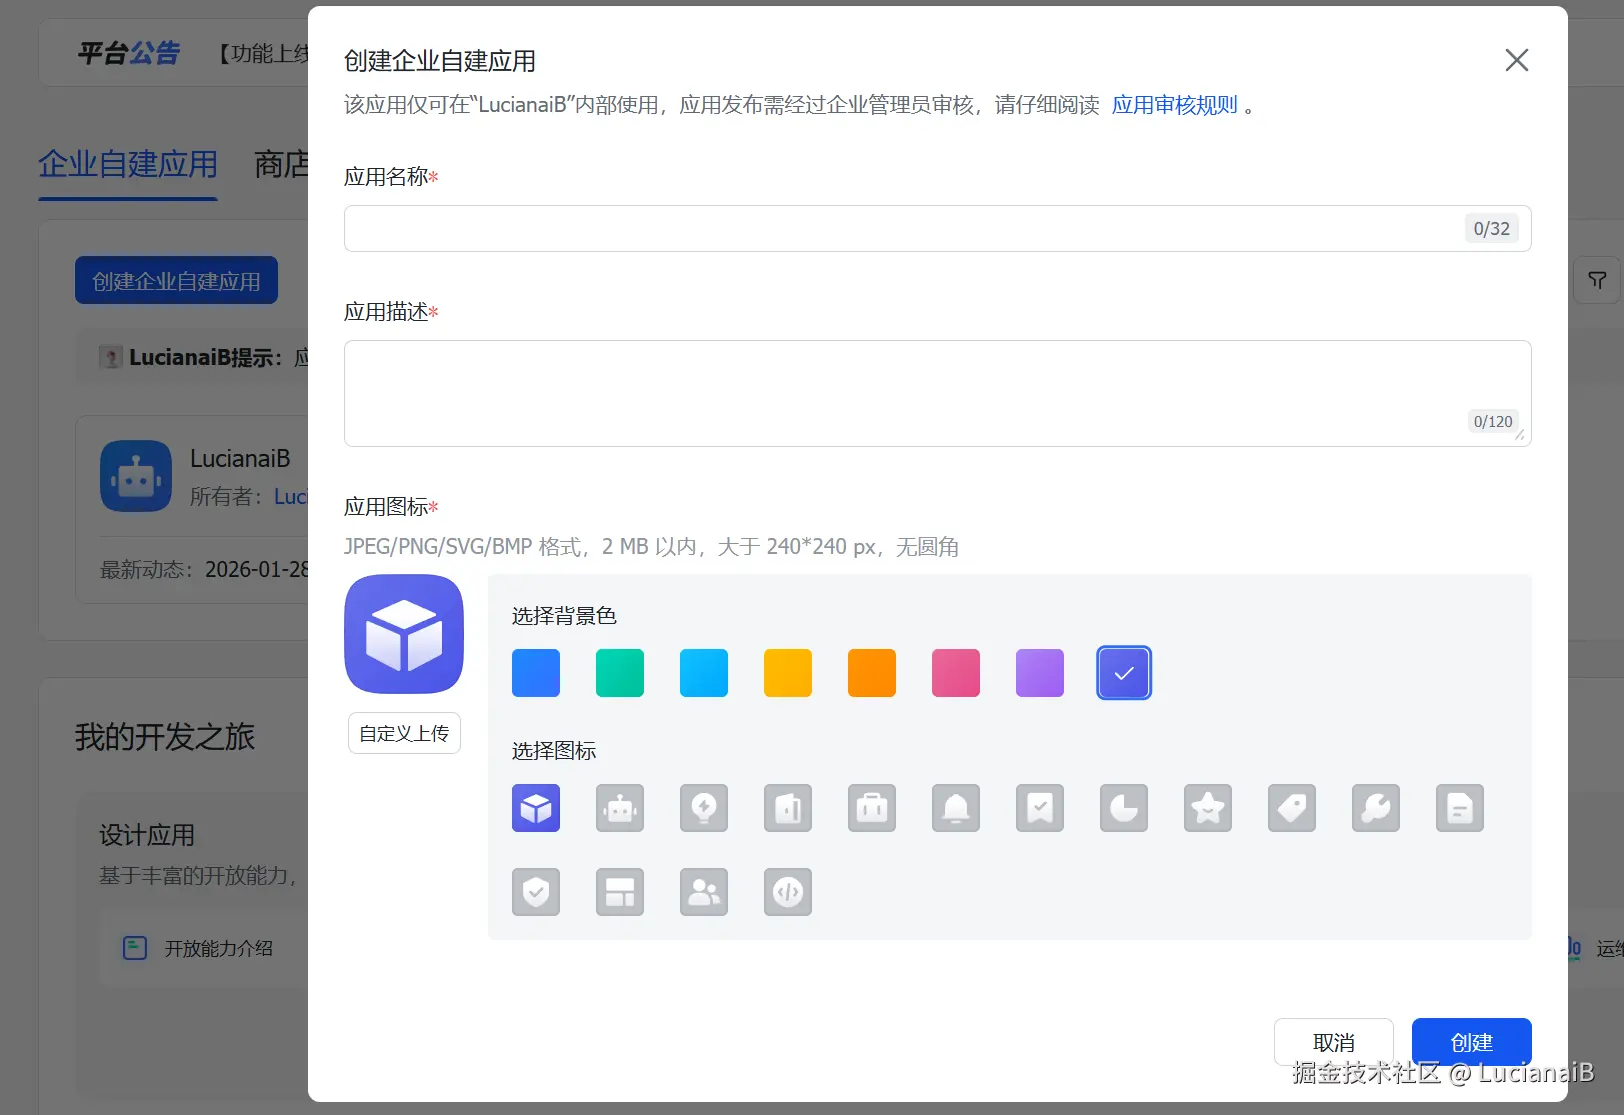Screen dimensions: 1624x1115
Task: Click the 取消 button
Action: [x=1334, y=1042]
